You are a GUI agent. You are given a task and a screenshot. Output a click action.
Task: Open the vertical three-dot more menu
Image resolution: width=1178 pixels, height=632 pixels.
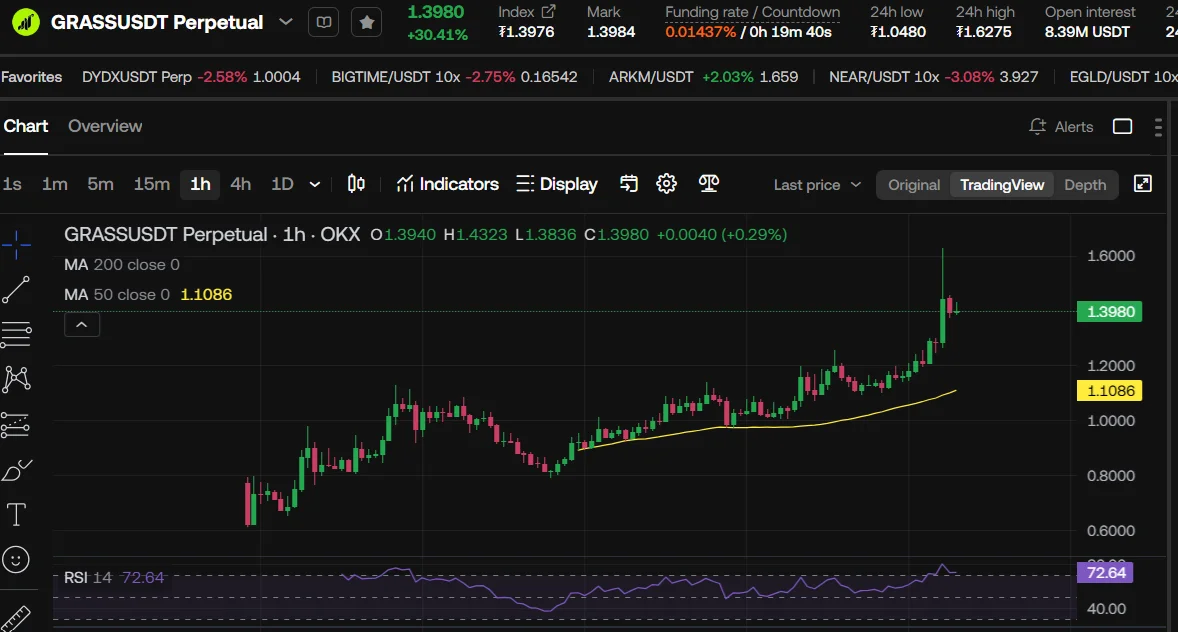(1158, 127)
